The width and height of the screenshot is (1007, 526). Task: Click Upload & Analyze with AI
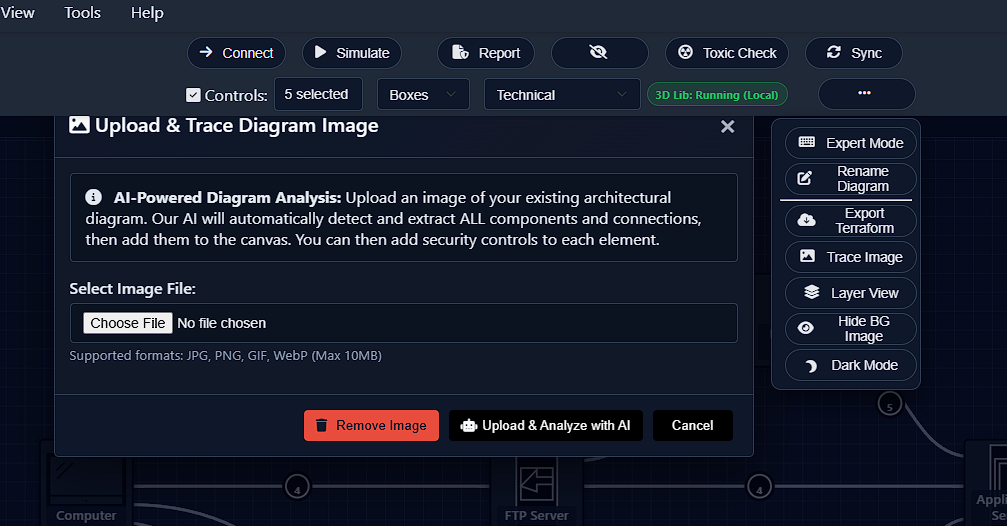(x=546, y=425)
